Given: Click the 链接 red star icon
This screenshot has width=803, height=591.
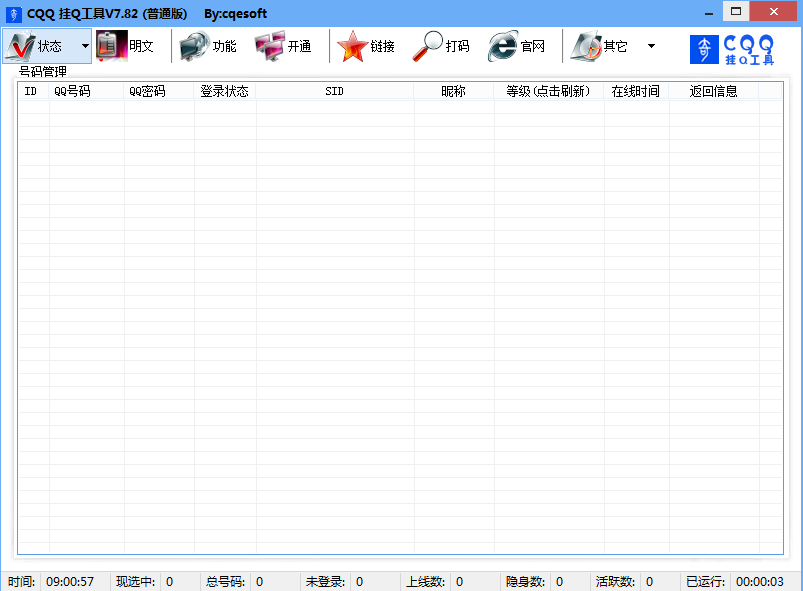Looking at the screenshot, I should 352,46.
